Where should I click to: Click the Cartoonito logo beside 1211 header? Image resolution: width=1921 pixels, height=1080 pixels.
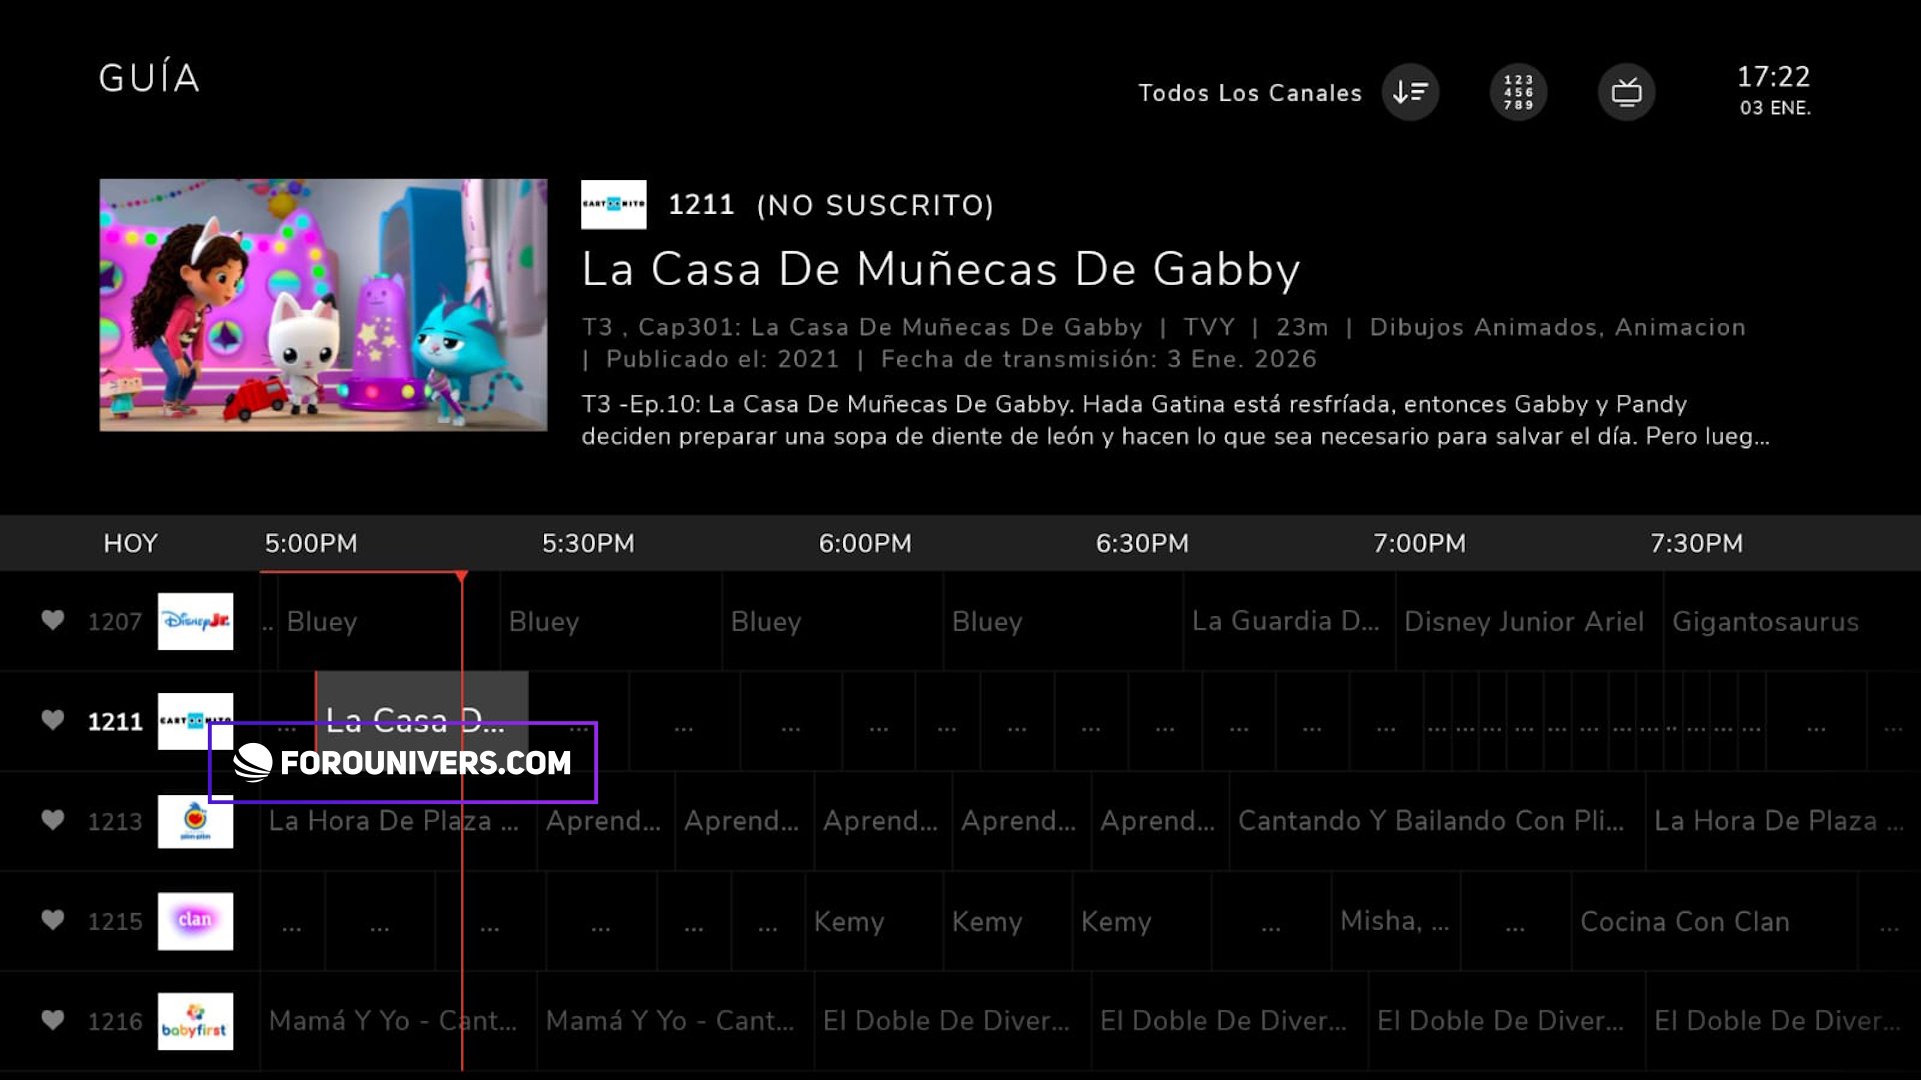(613, 204)
